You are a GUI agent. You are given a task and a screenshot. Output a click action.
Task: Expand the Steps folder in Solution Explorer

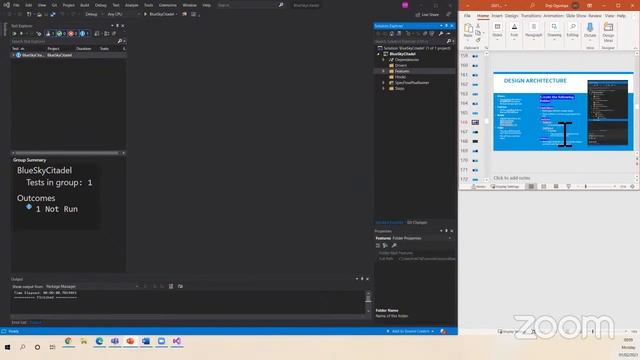click(x=383, y=88)
